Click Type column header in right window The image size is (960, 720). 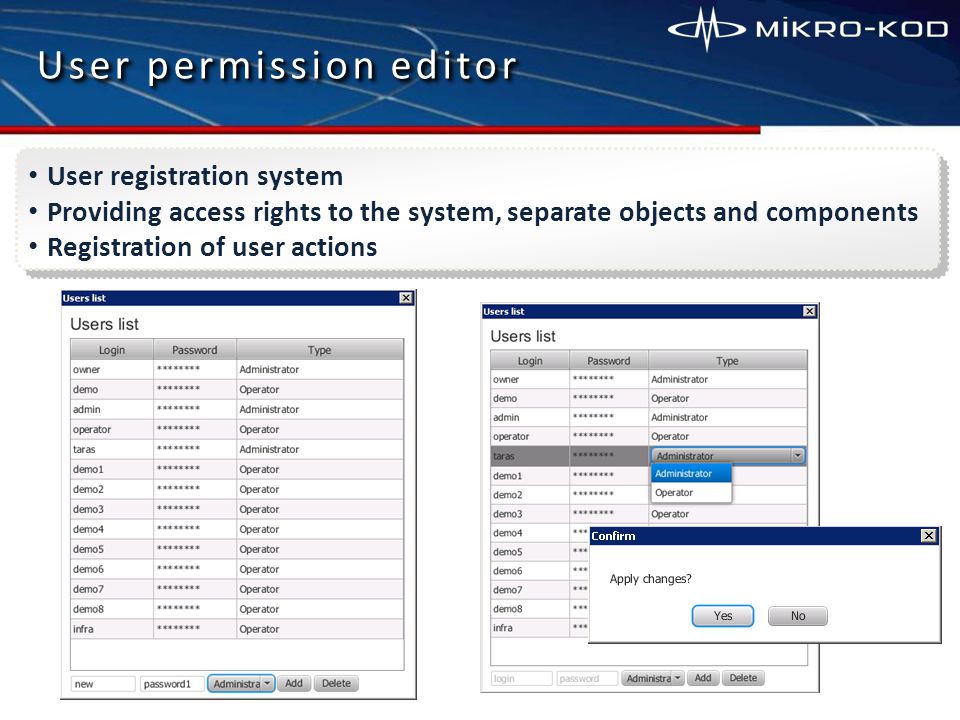[728, 361]
